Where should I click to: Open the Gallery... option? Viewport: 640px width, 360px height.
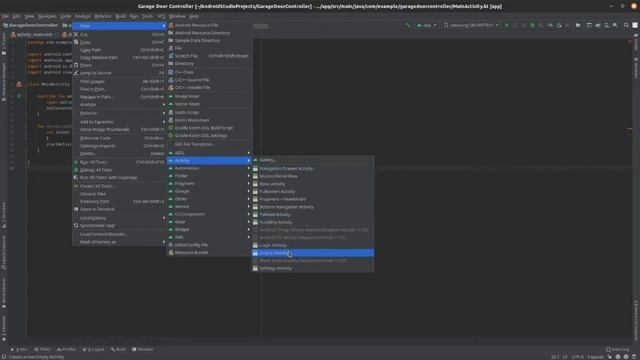coord(313,160)
